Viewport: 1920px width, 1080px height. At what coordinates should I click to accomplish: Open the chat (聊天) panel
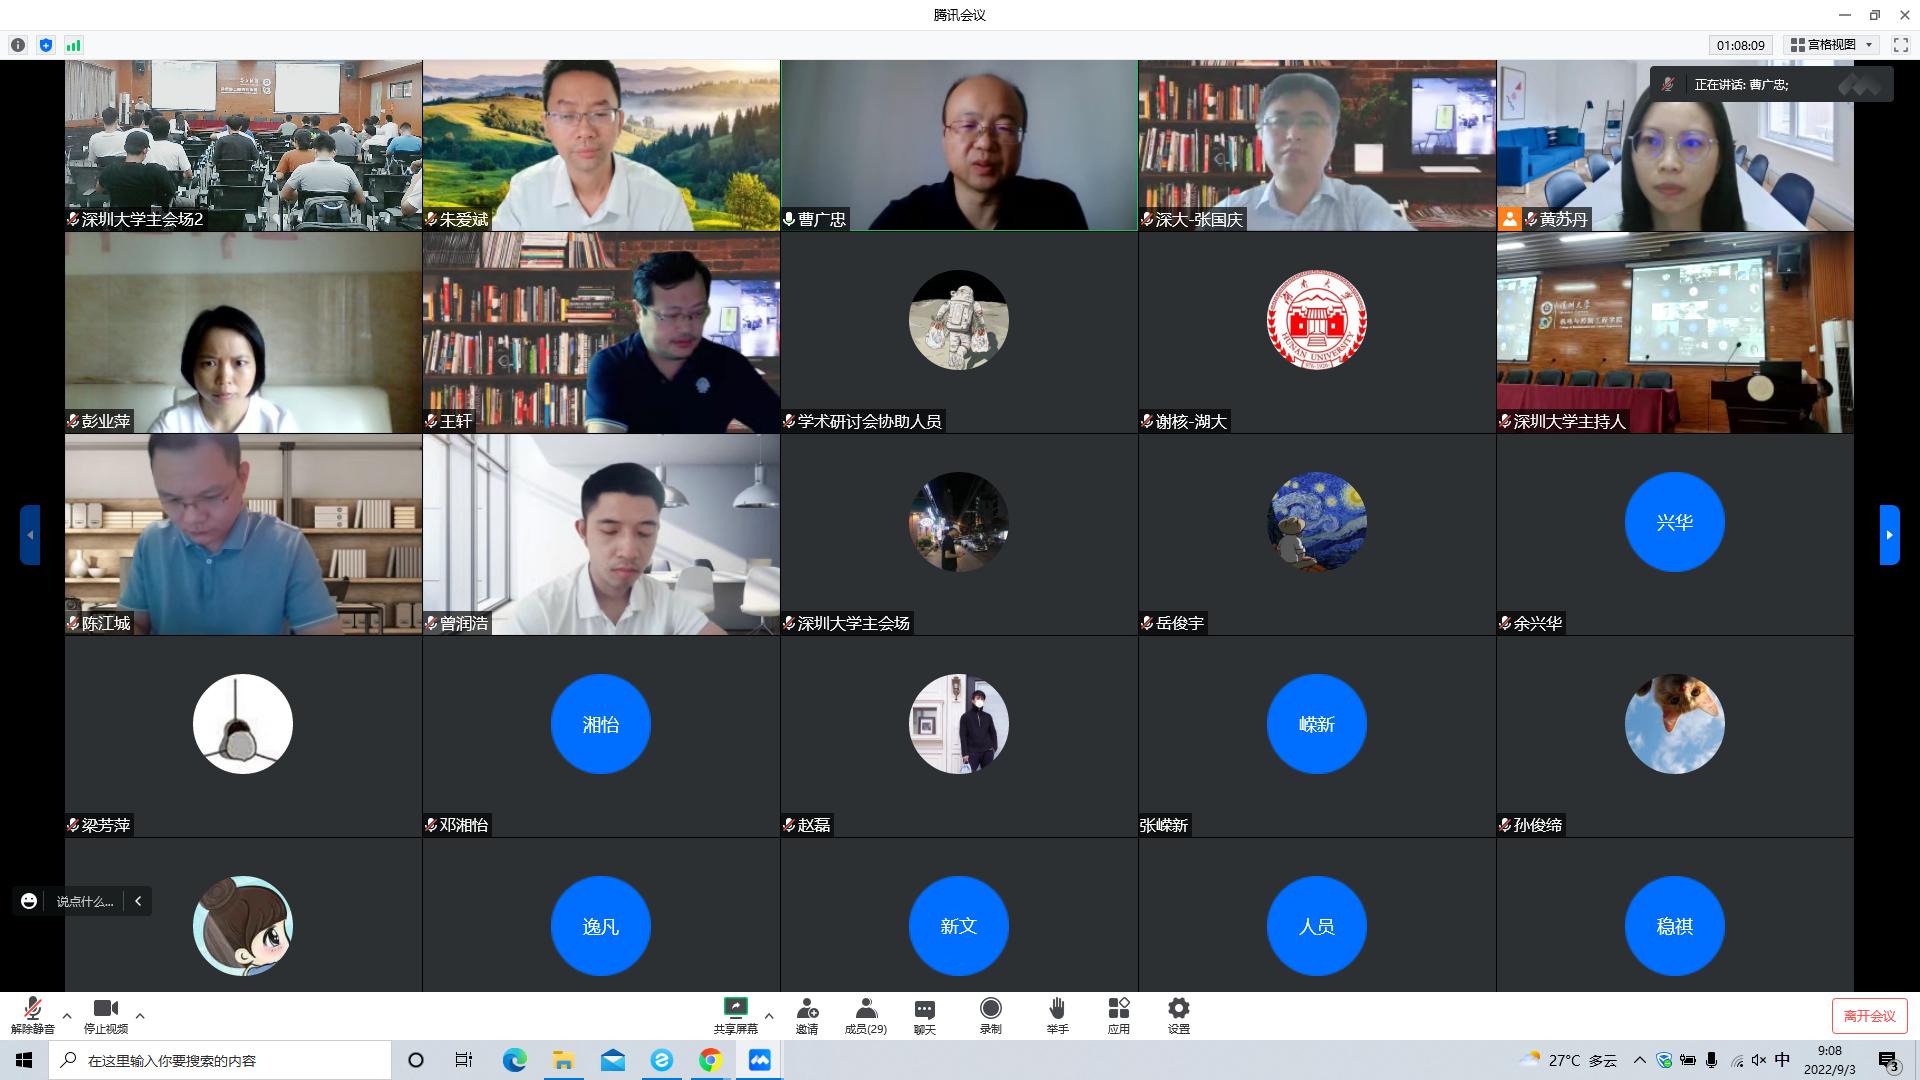(925, 1014)
